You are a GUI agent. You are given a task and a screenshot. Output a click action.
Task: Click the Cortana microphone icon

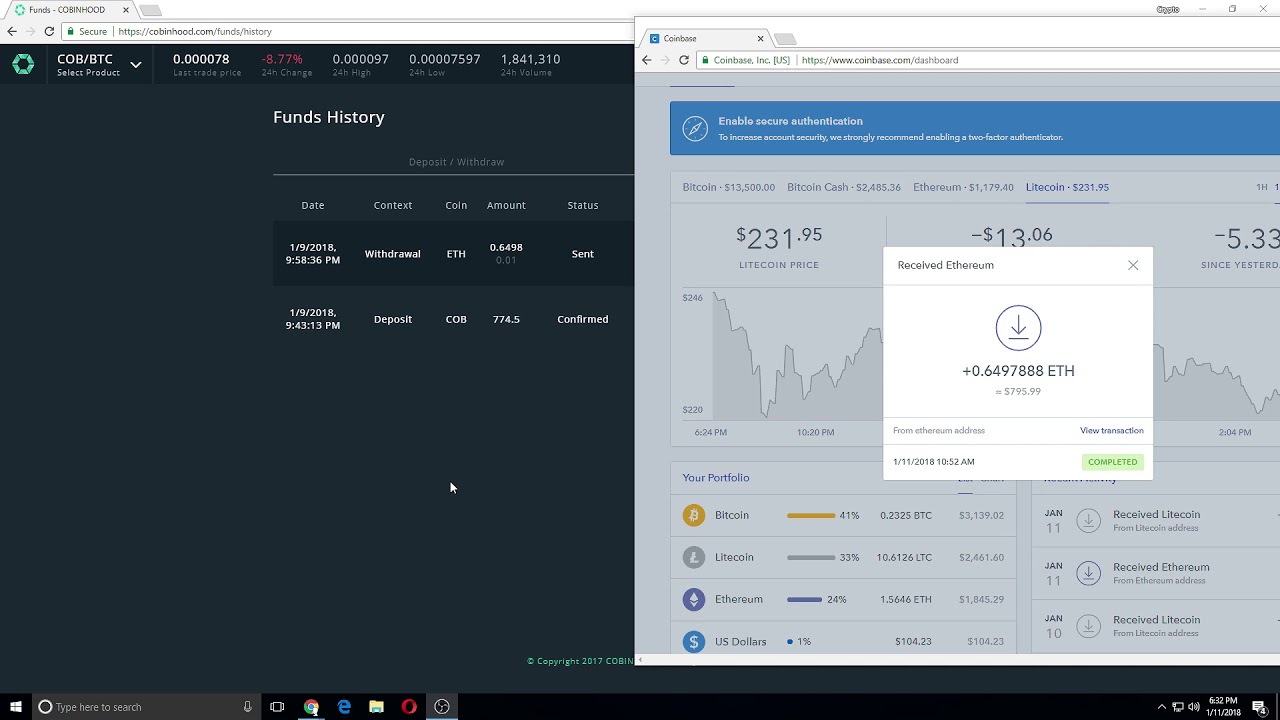click(x=247, y=707)
